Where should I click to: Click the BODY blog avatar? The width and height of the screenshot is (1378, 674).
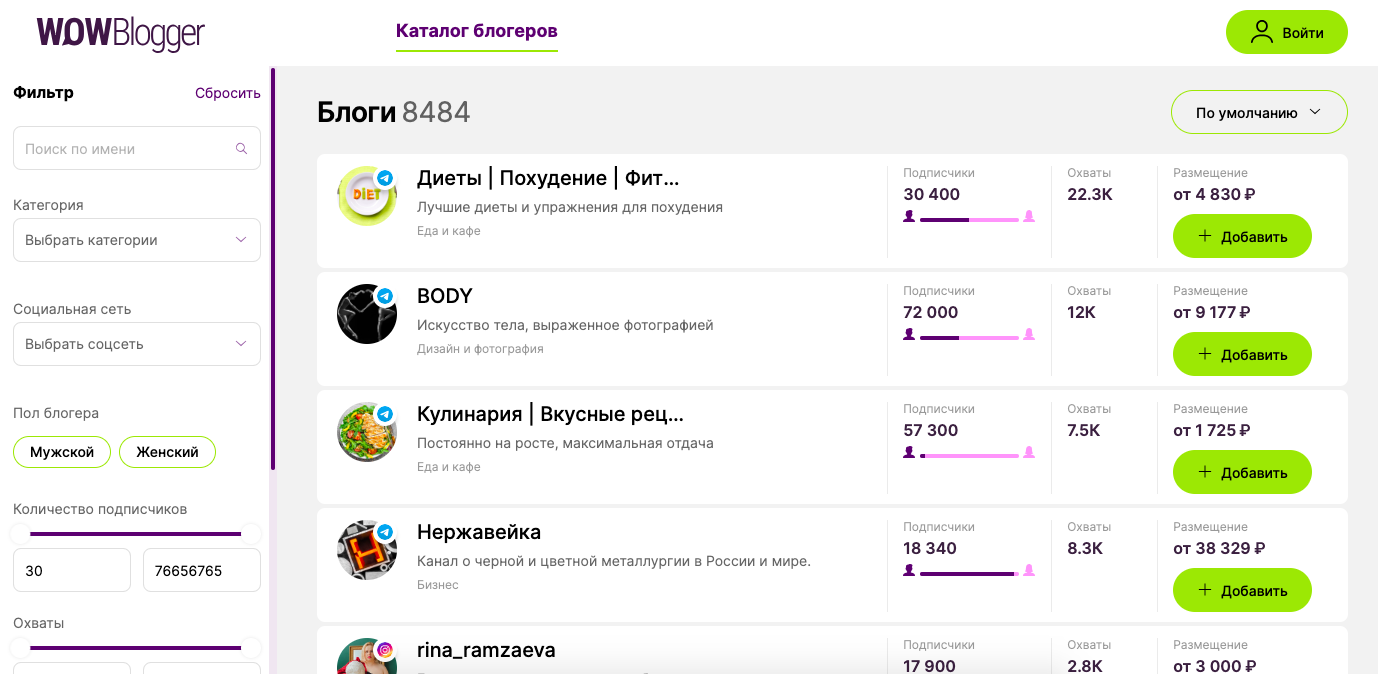point(366,314)
